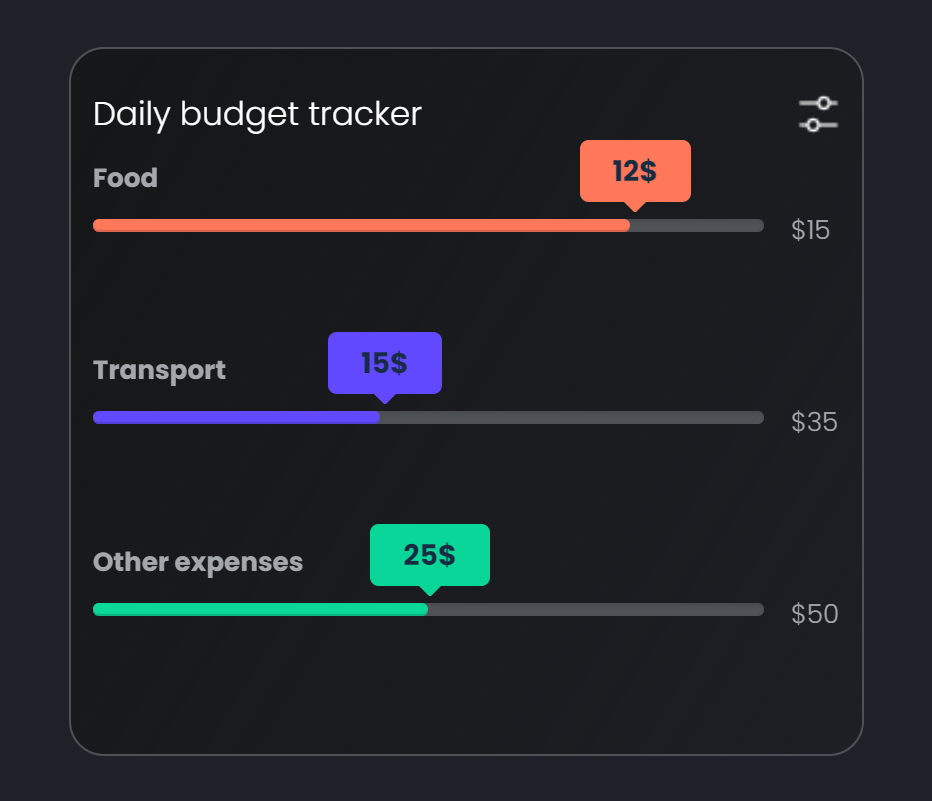
Task: Click the filled green Other expenses bar
Action: [260, 609]
